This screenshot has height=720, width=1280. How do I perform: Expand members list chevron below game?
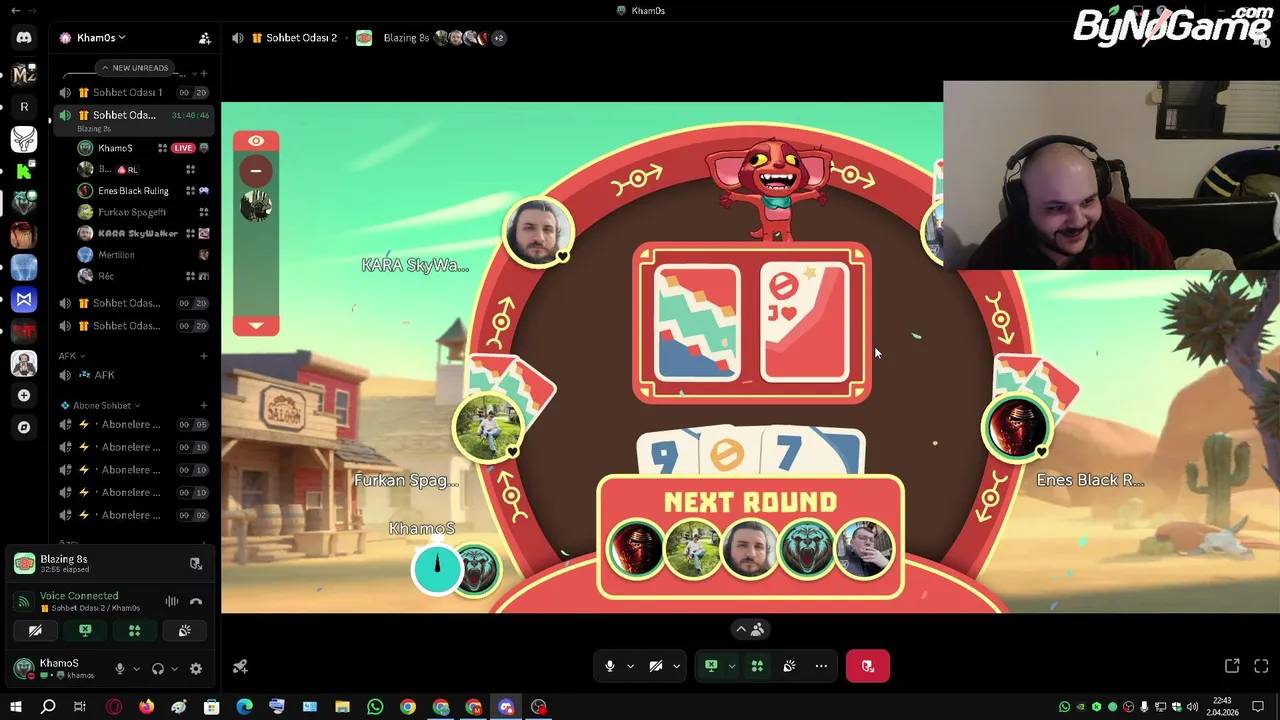(x=741, y=629)
